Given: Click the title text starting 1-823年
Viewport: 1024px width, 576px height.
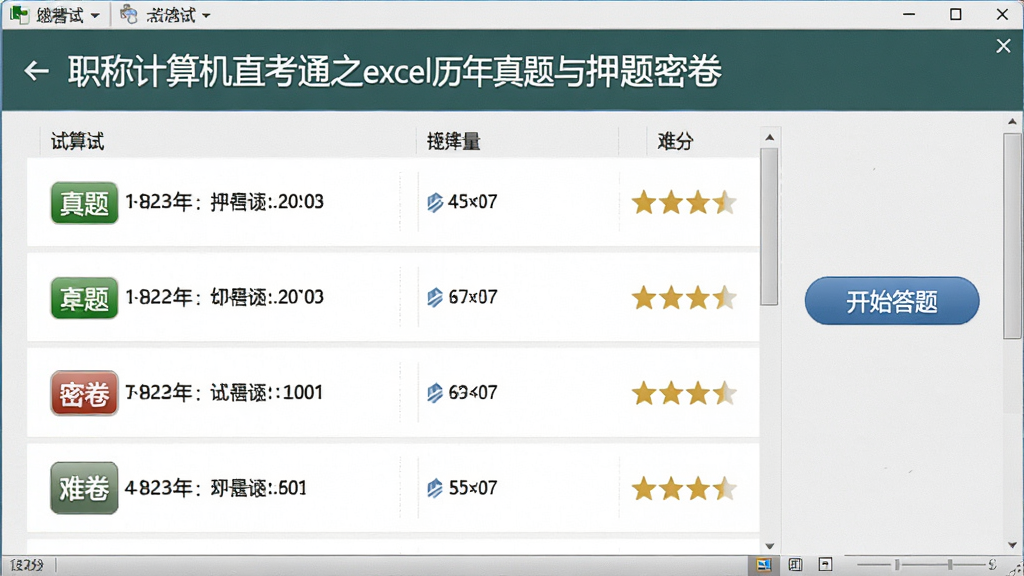Looking at the screenshot, I should click(x=224, y=202).
